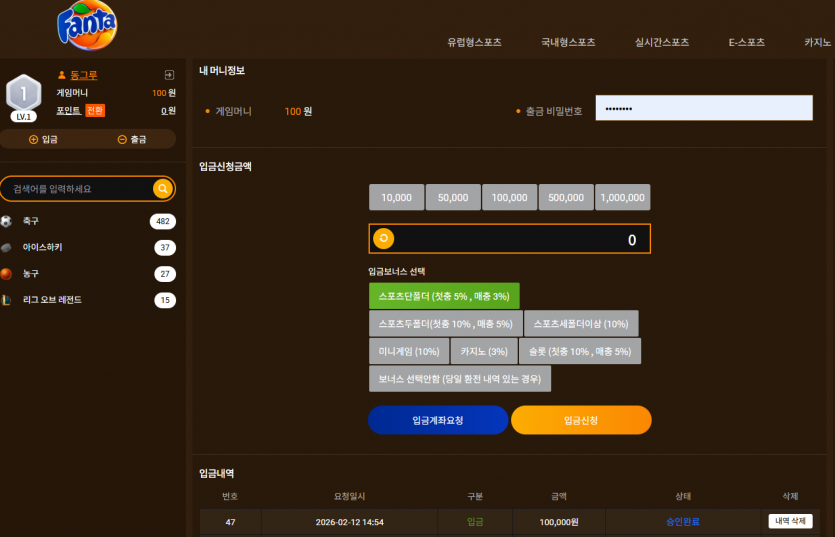Add 100,000 quick amount
The width and height of the screenshot is (835, 537).
[x=510, y=197]
